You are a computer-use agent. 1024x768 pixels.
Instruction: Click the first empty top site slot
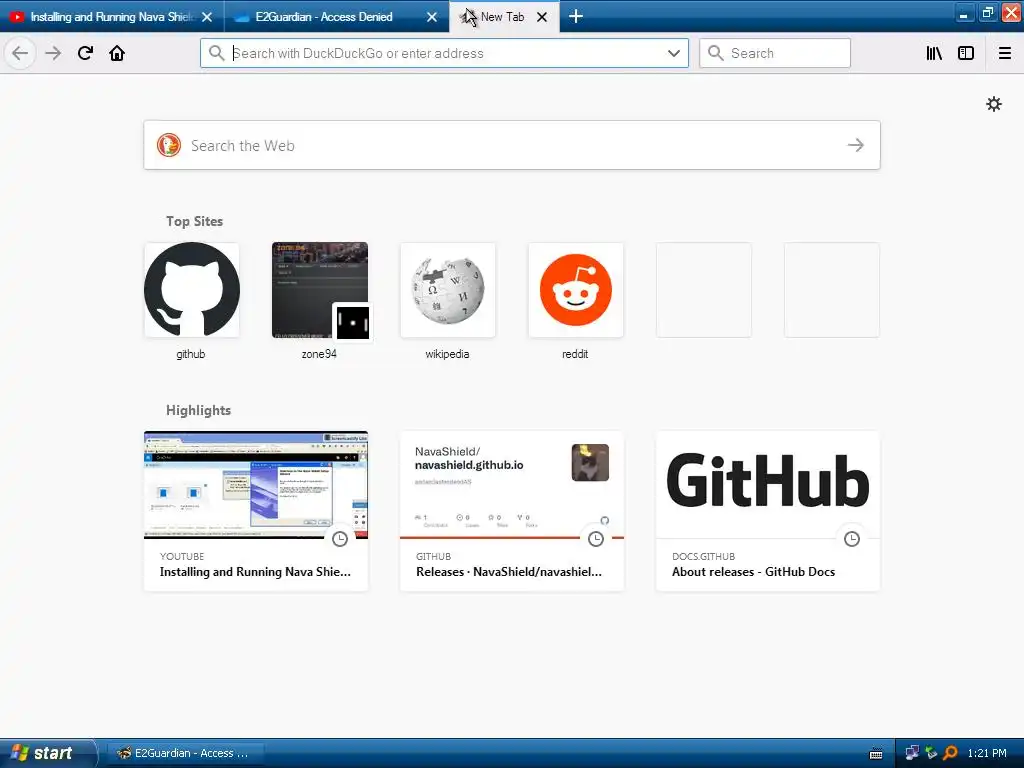[x=703, y=290]
